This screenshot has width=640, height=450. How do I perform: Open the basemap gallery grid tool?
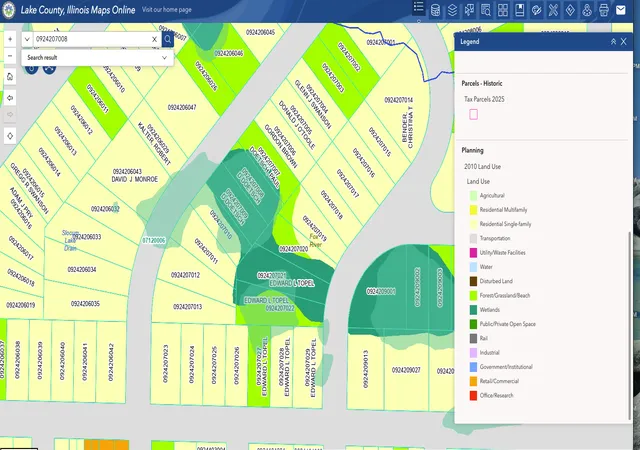[503, 10]
